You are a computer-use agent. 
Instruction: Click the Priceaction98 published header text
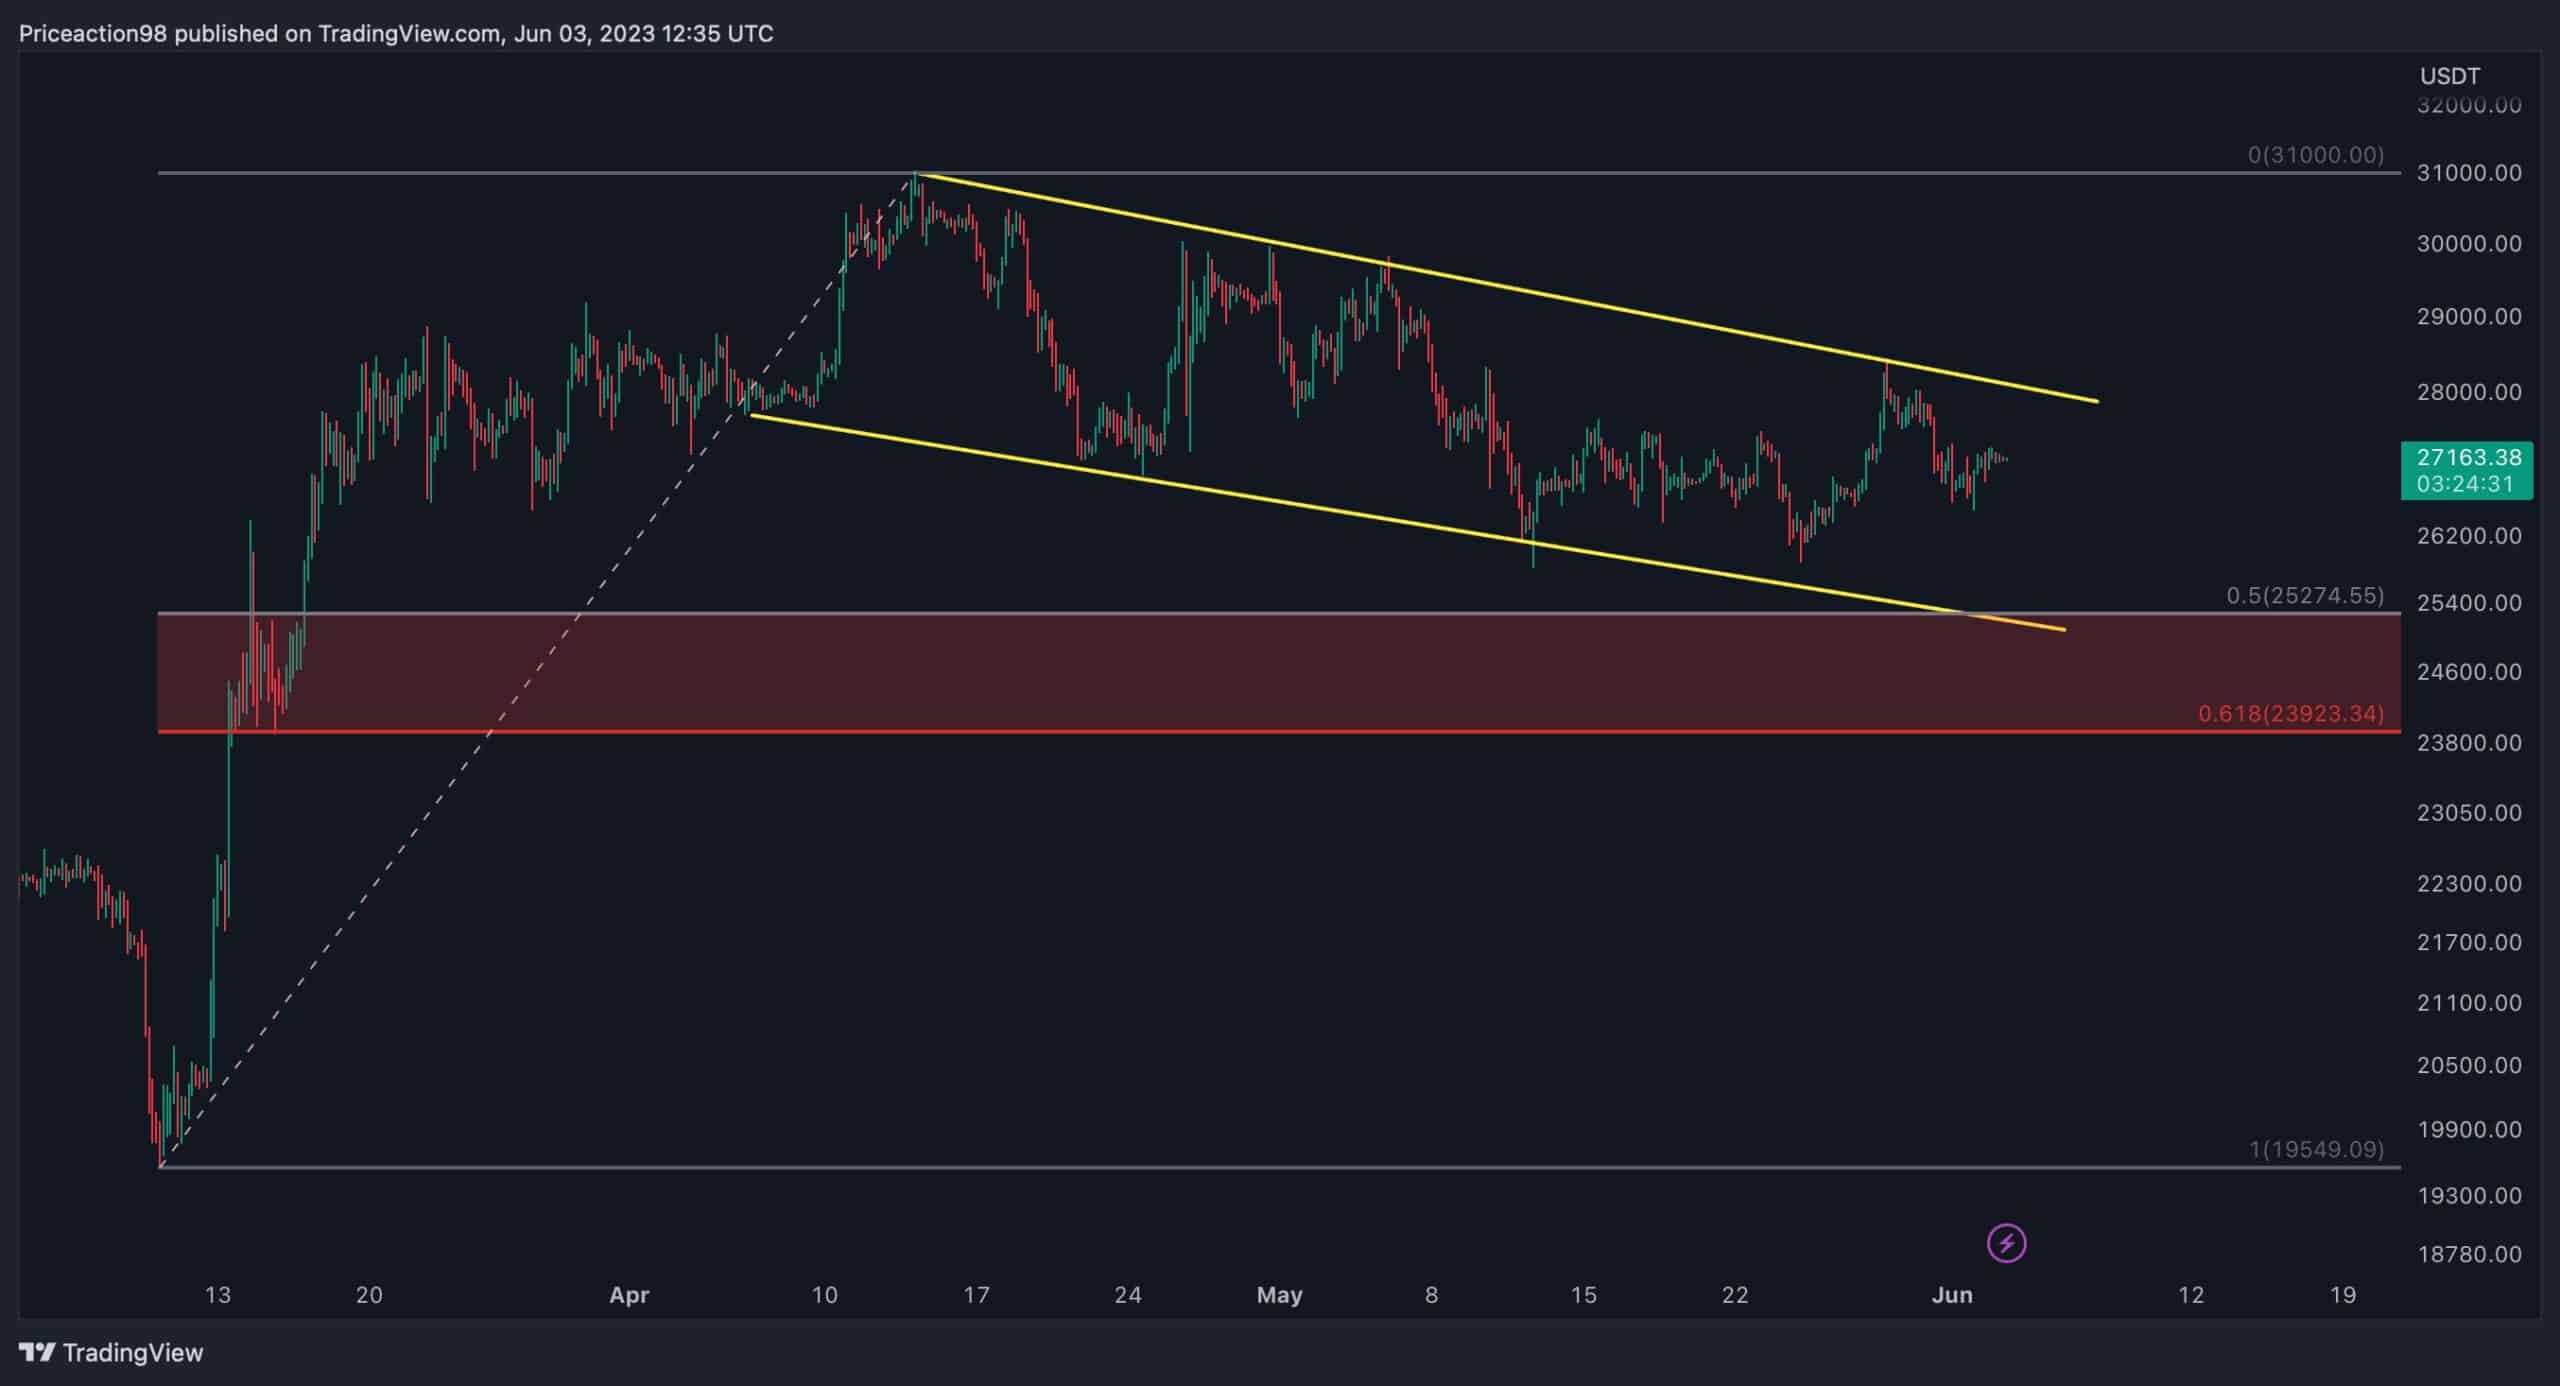click(396, 34)
